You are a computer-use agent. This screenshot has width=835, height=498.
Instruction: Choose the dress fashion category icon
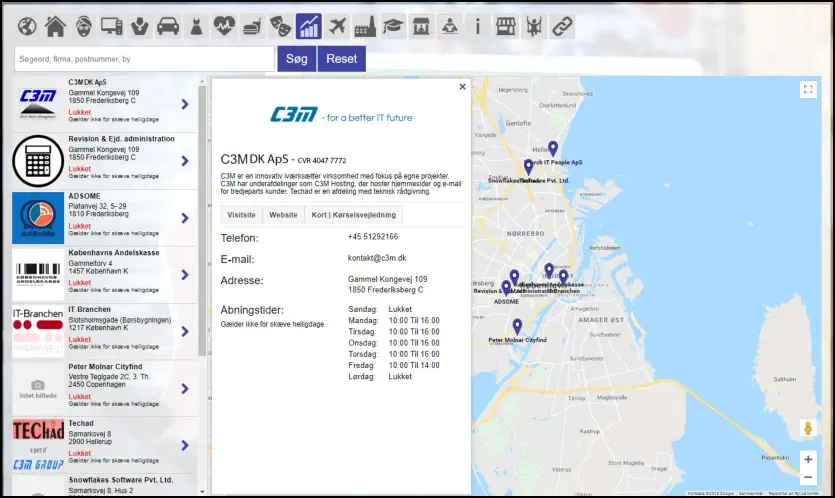[197, 26]
